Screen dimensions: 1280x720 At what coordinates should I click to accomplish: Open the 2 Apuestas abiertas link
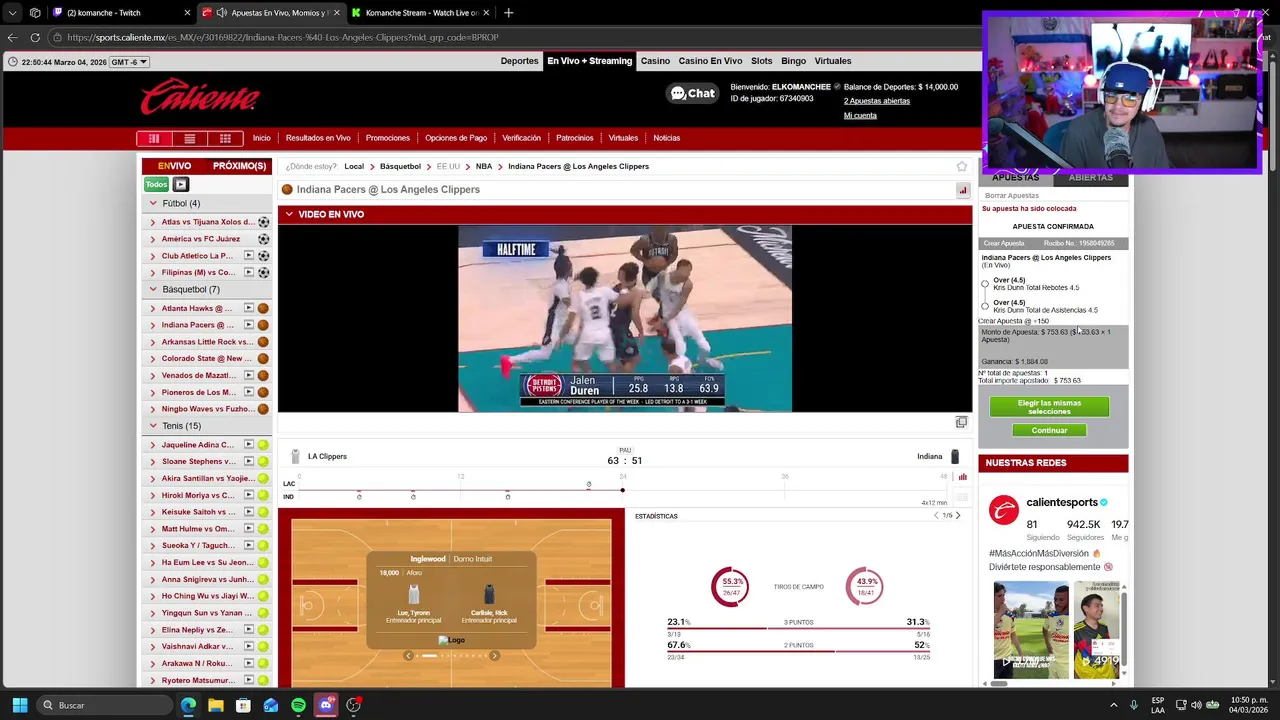click(877, 101)
